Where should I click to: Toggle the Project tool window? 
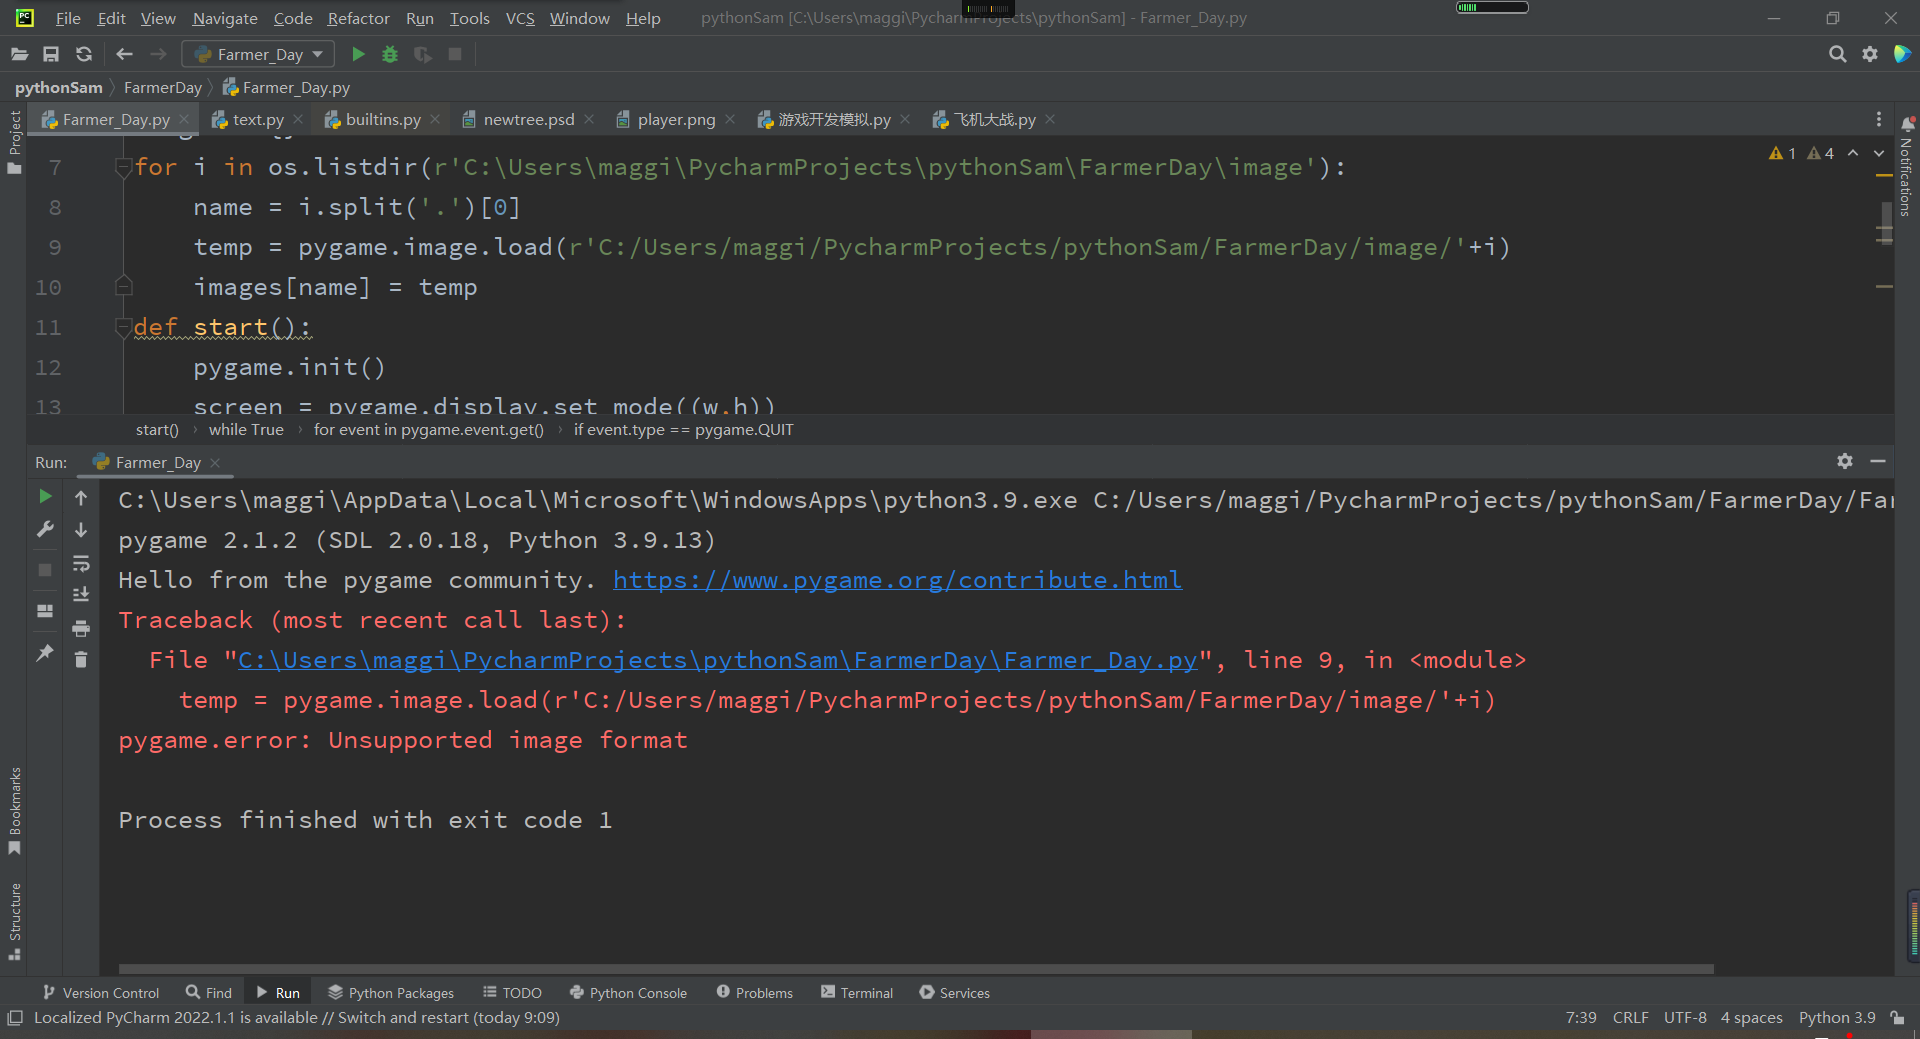(14, 140)
